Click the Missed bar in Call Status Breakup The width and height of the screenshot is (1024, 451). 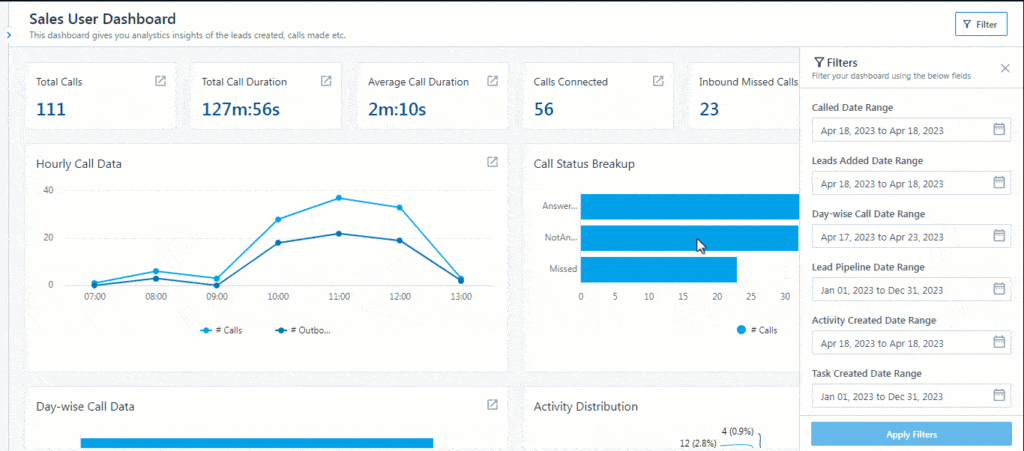pos(658,269)
